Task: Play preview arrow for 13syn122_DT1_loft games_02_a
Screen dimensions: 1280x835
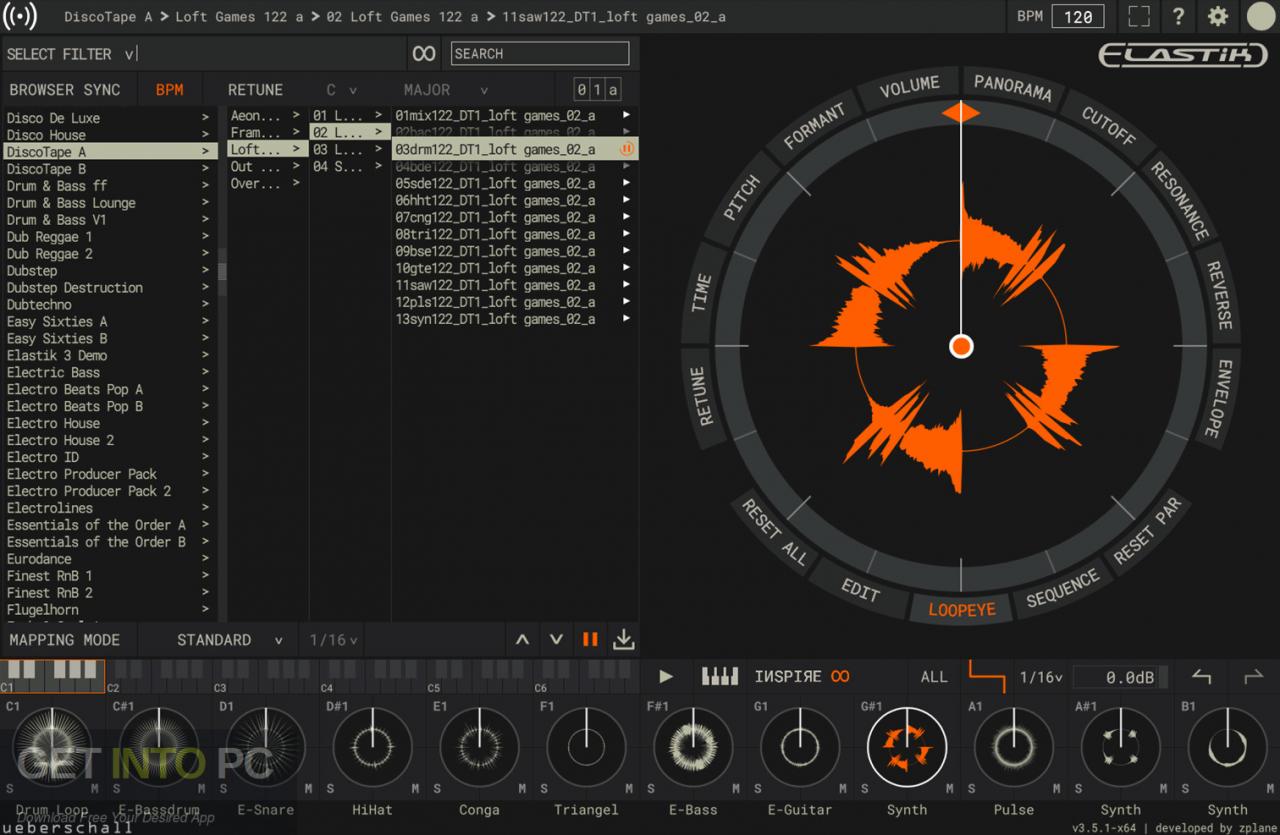Action: click(x=626, y=319)
